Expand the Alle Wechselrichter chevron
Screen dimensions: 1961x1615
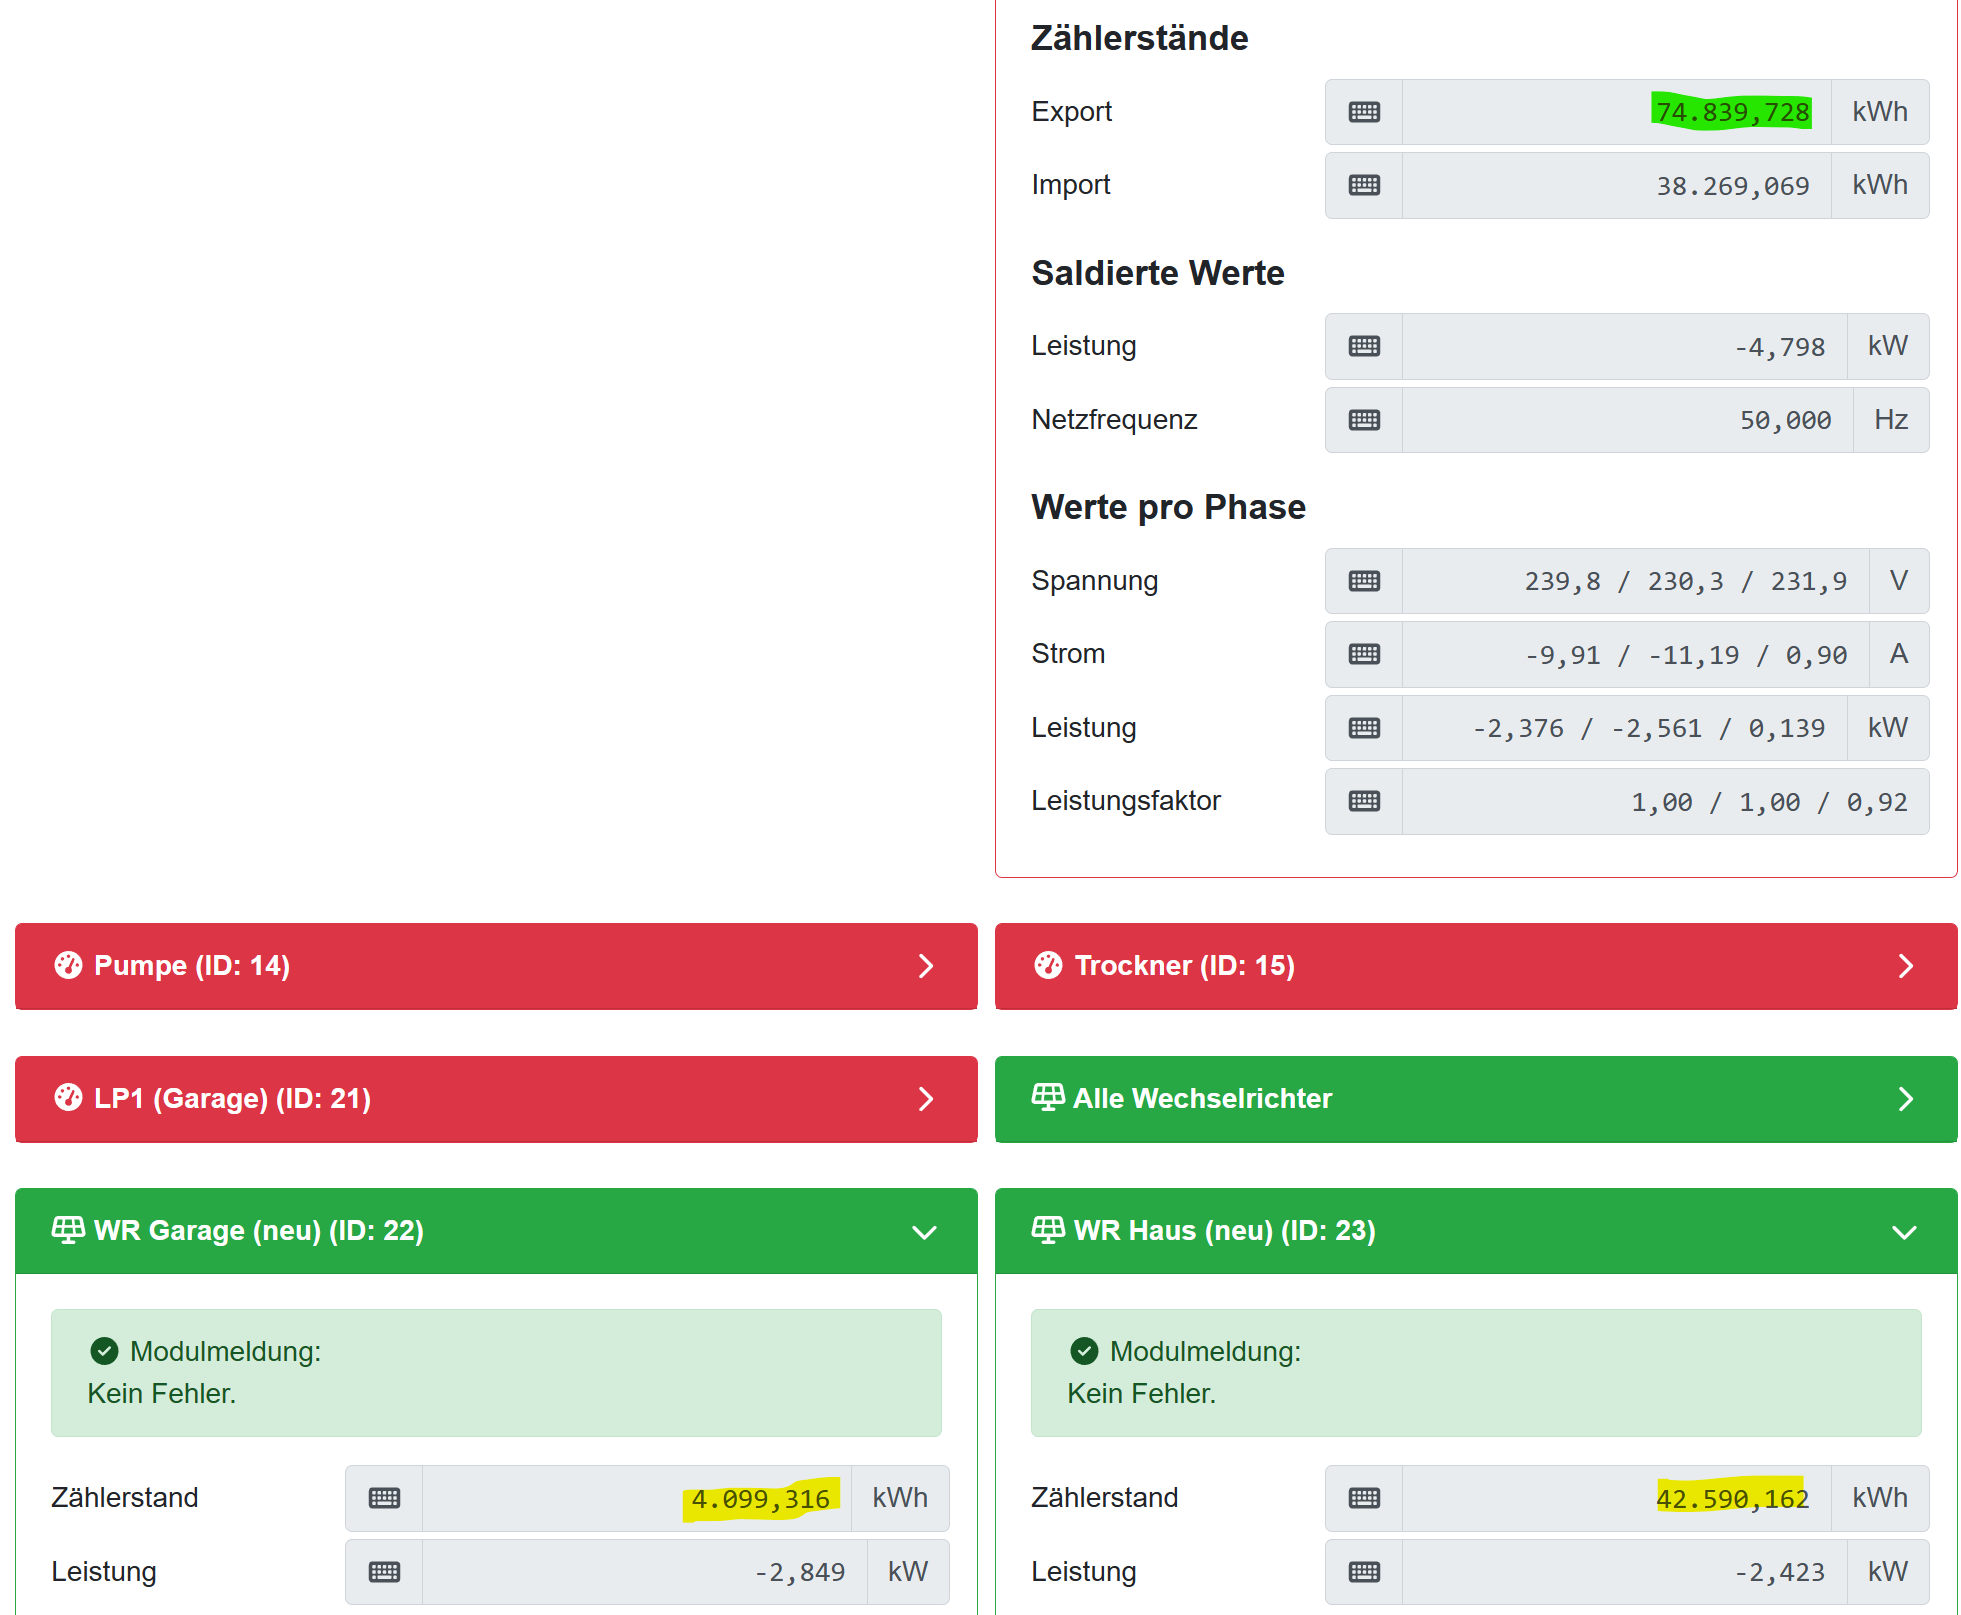click(x=1905, y=1099)
